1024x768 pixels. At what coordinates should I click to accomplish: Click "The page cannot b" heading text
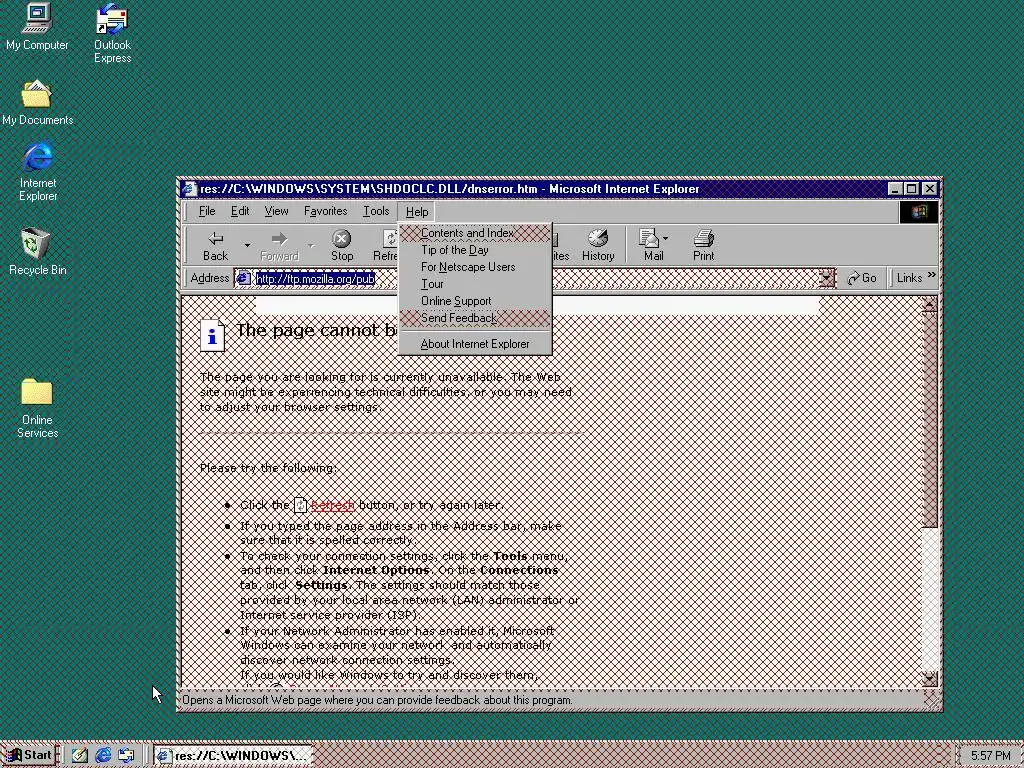click(317, 330)
